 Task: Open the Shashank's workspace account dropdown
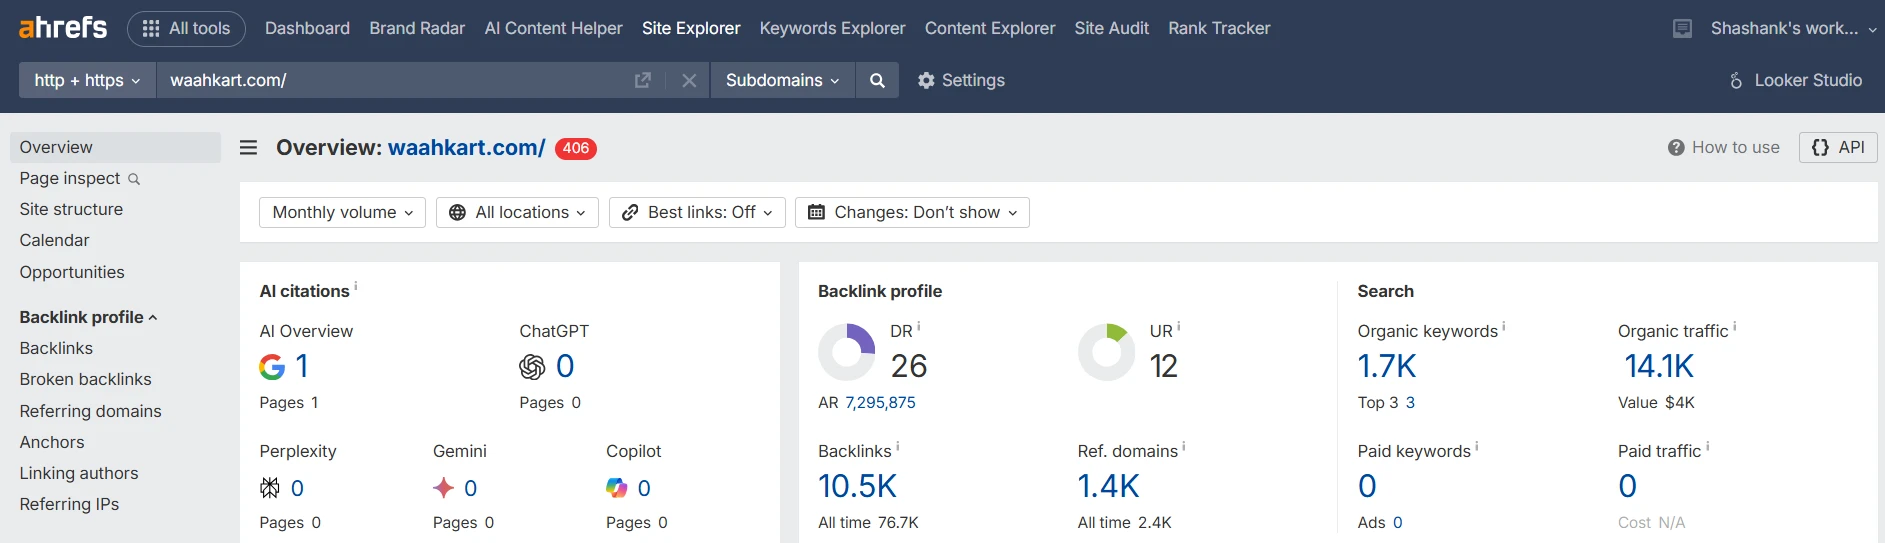pyautogui.click(x=1794, y=29)
